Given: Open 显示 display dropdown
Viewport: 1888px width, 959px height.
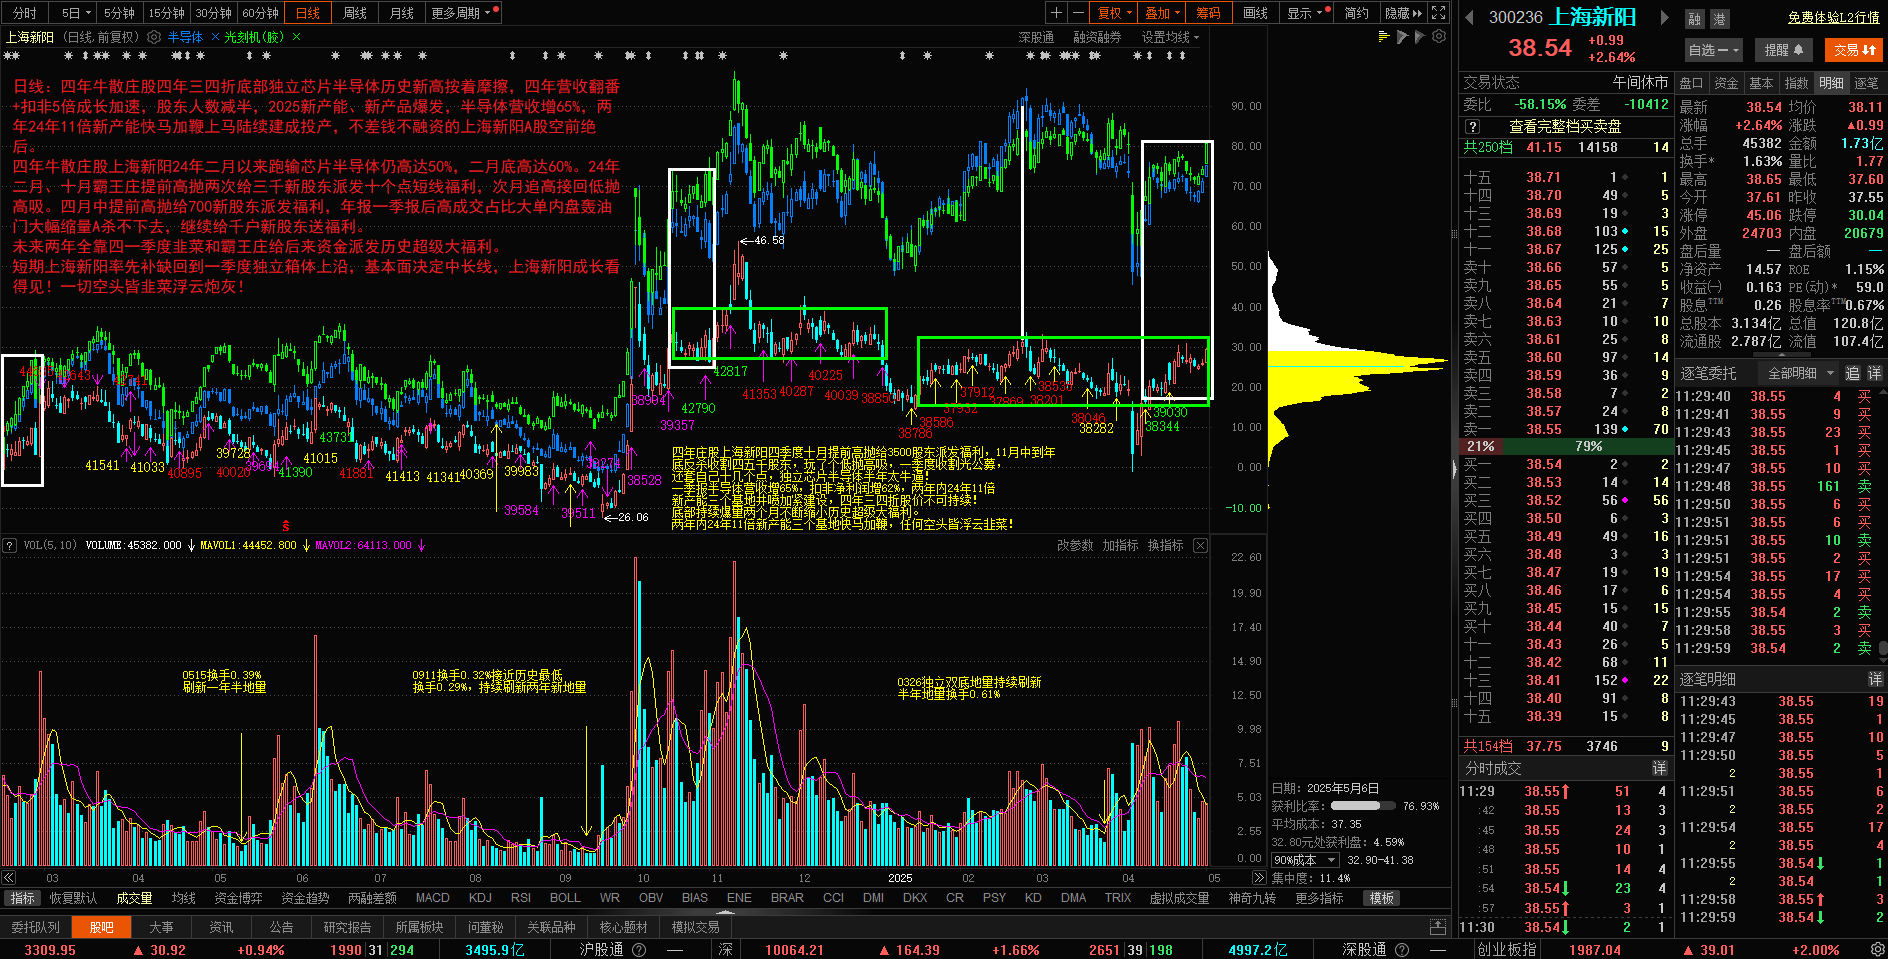Looking at the screenshot, I should (x=1305, y=13).
